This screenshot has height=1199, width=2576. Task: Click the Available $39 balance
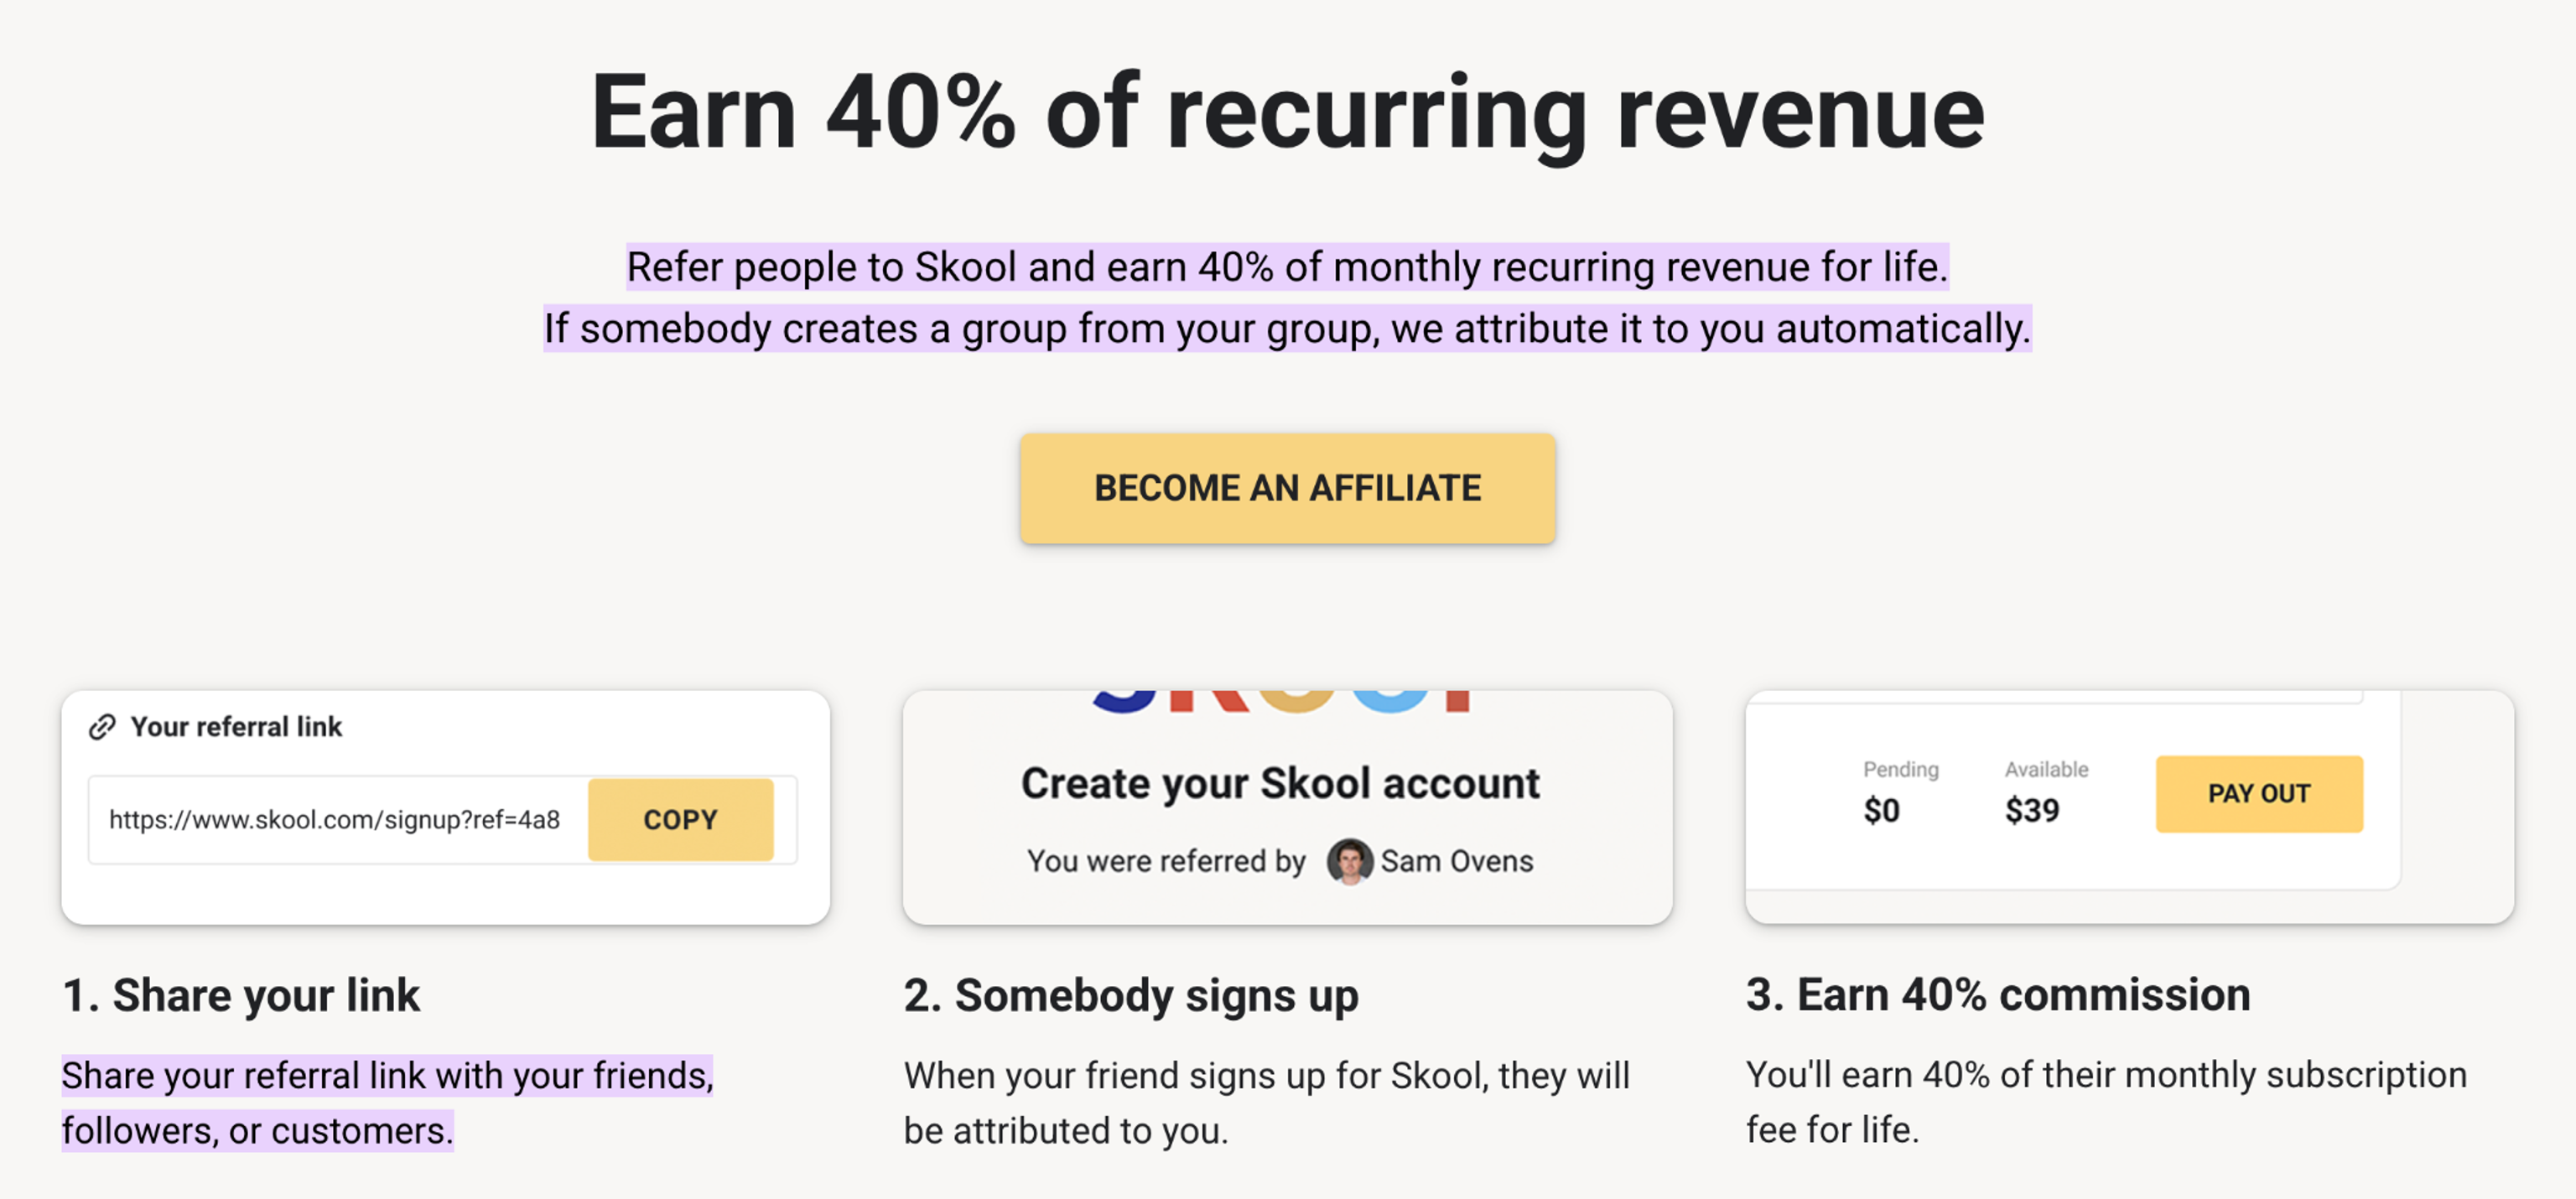point(2045,792)
